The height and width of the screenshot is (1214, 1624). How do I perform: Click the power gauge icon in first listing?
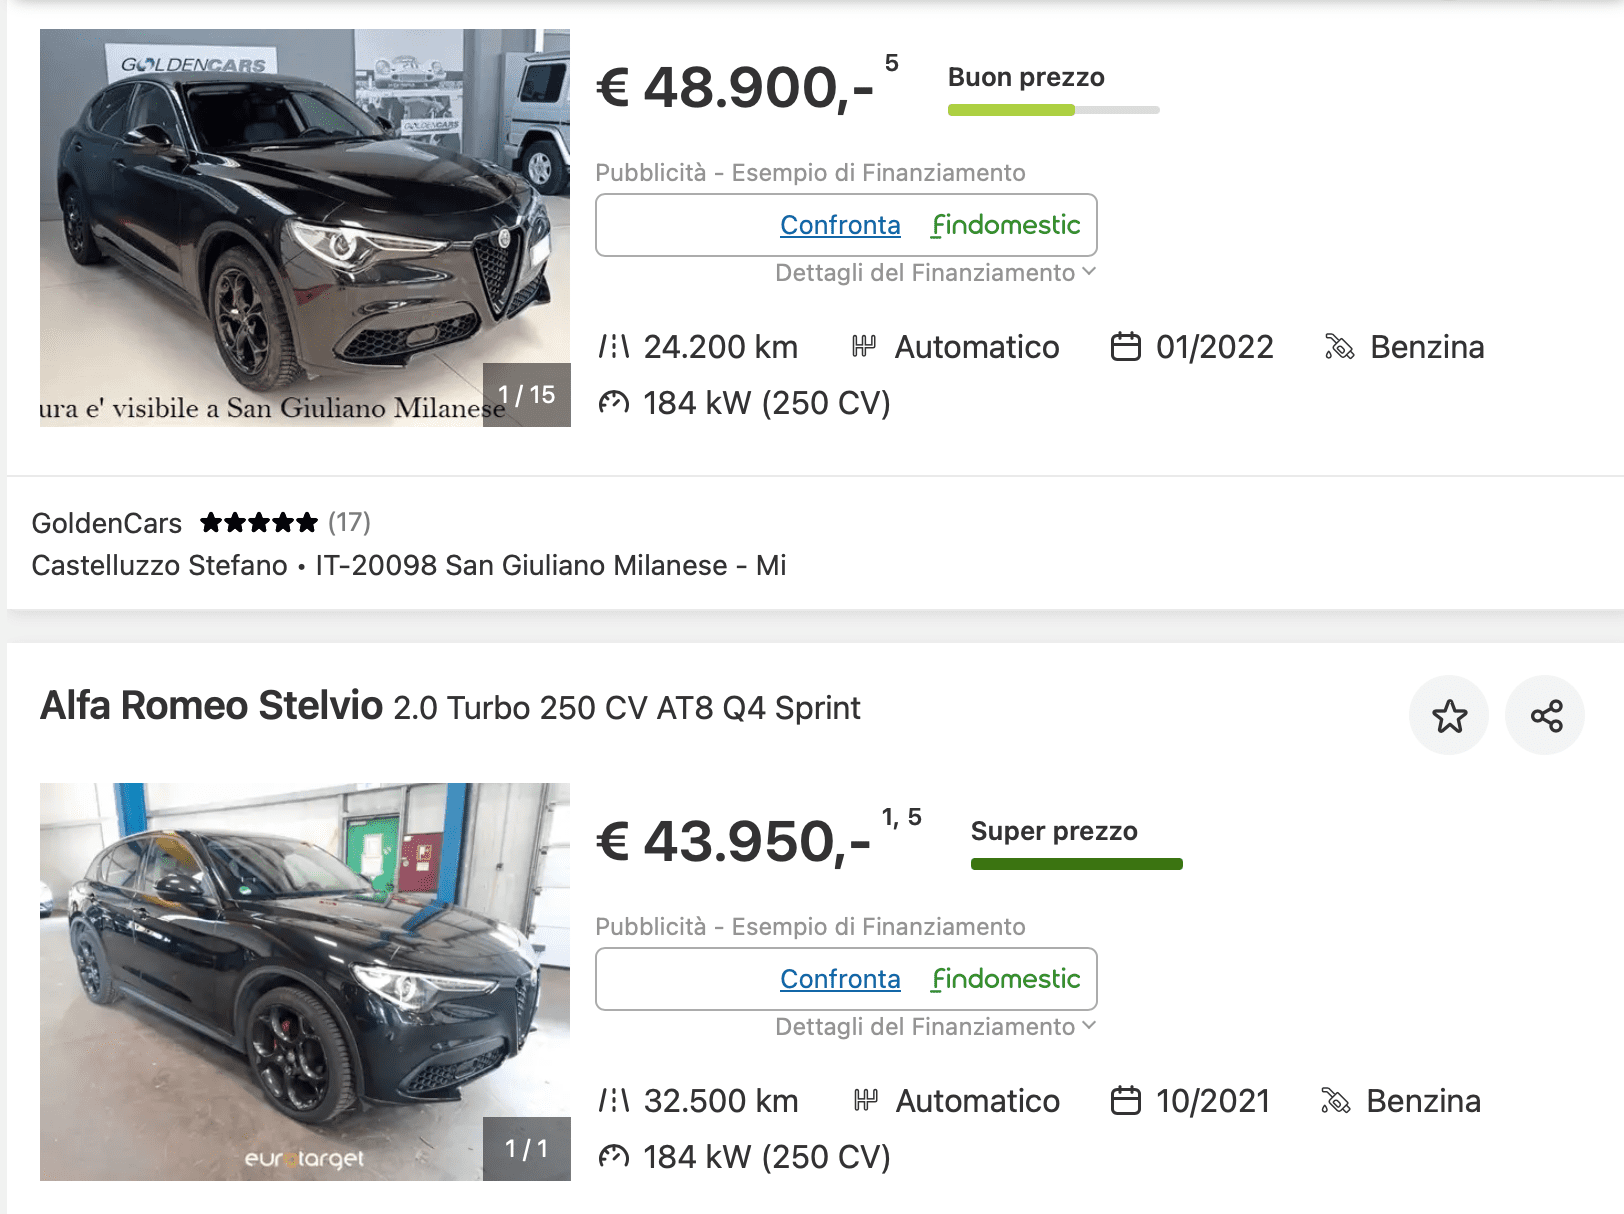pos(613,403)
